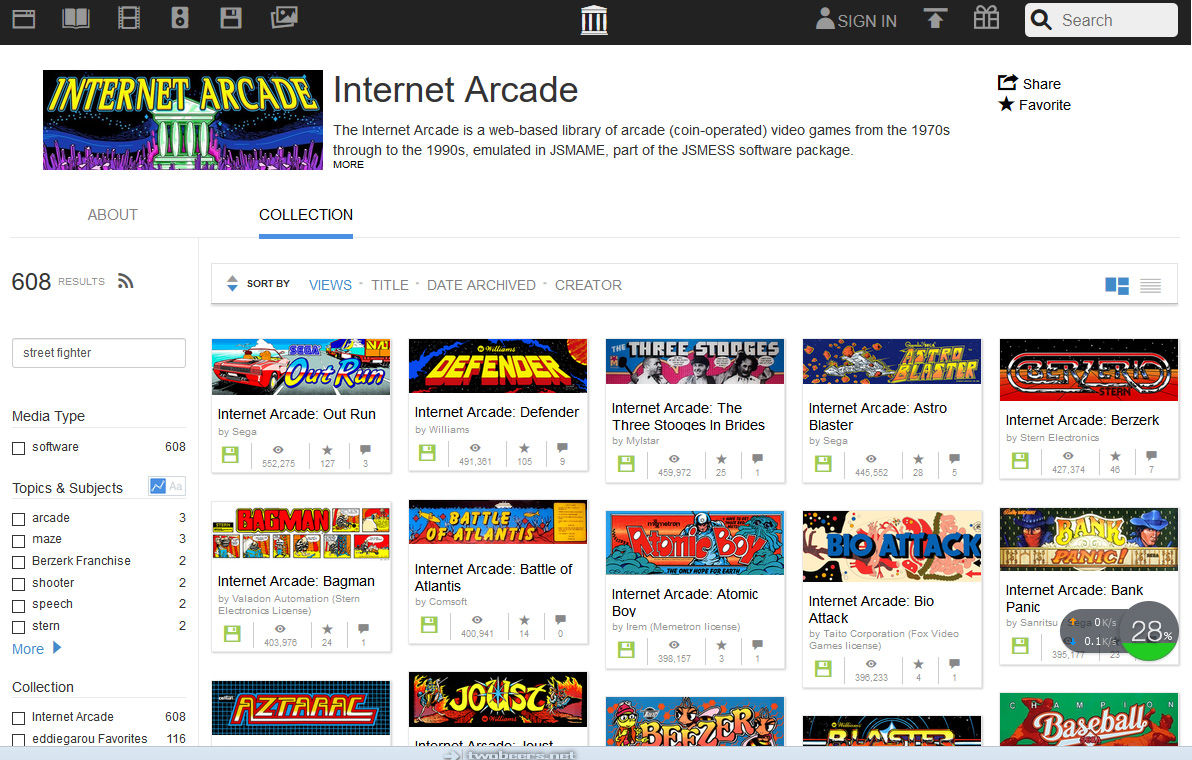Open Internet Arcade: Defender title
Image resolution: width=1192 pixels, height=760 pixels.
click(496, 412)
